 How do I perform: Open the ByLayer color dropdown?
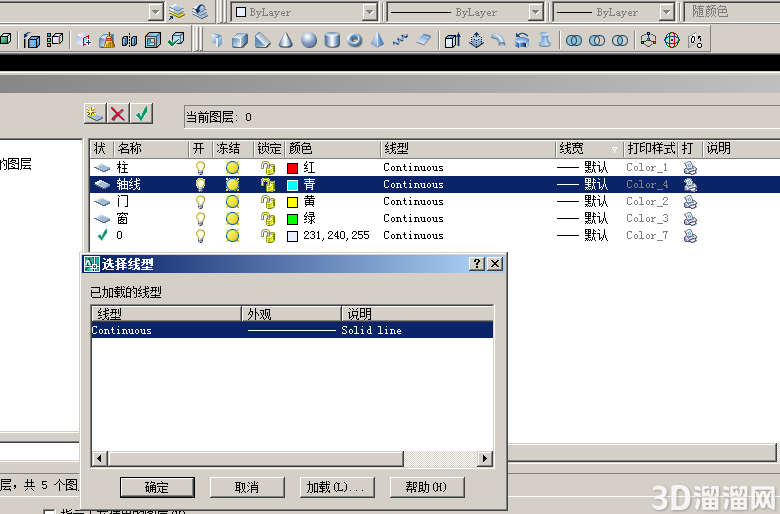click(305, 12)
